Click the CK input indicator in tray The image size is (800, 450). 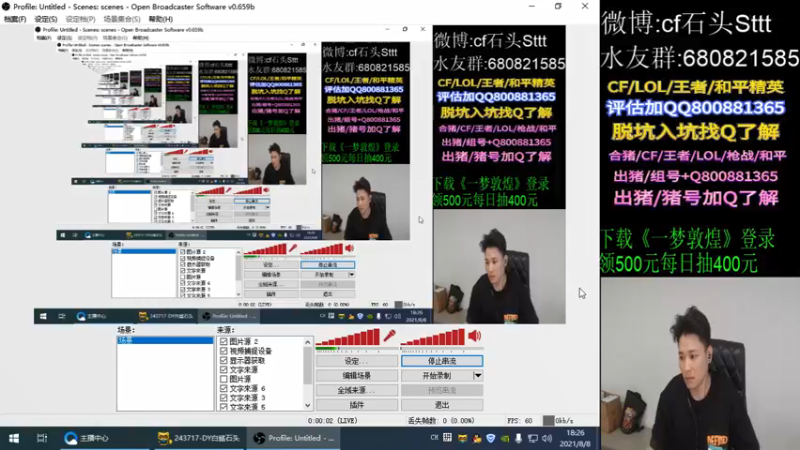coord(435,438)
